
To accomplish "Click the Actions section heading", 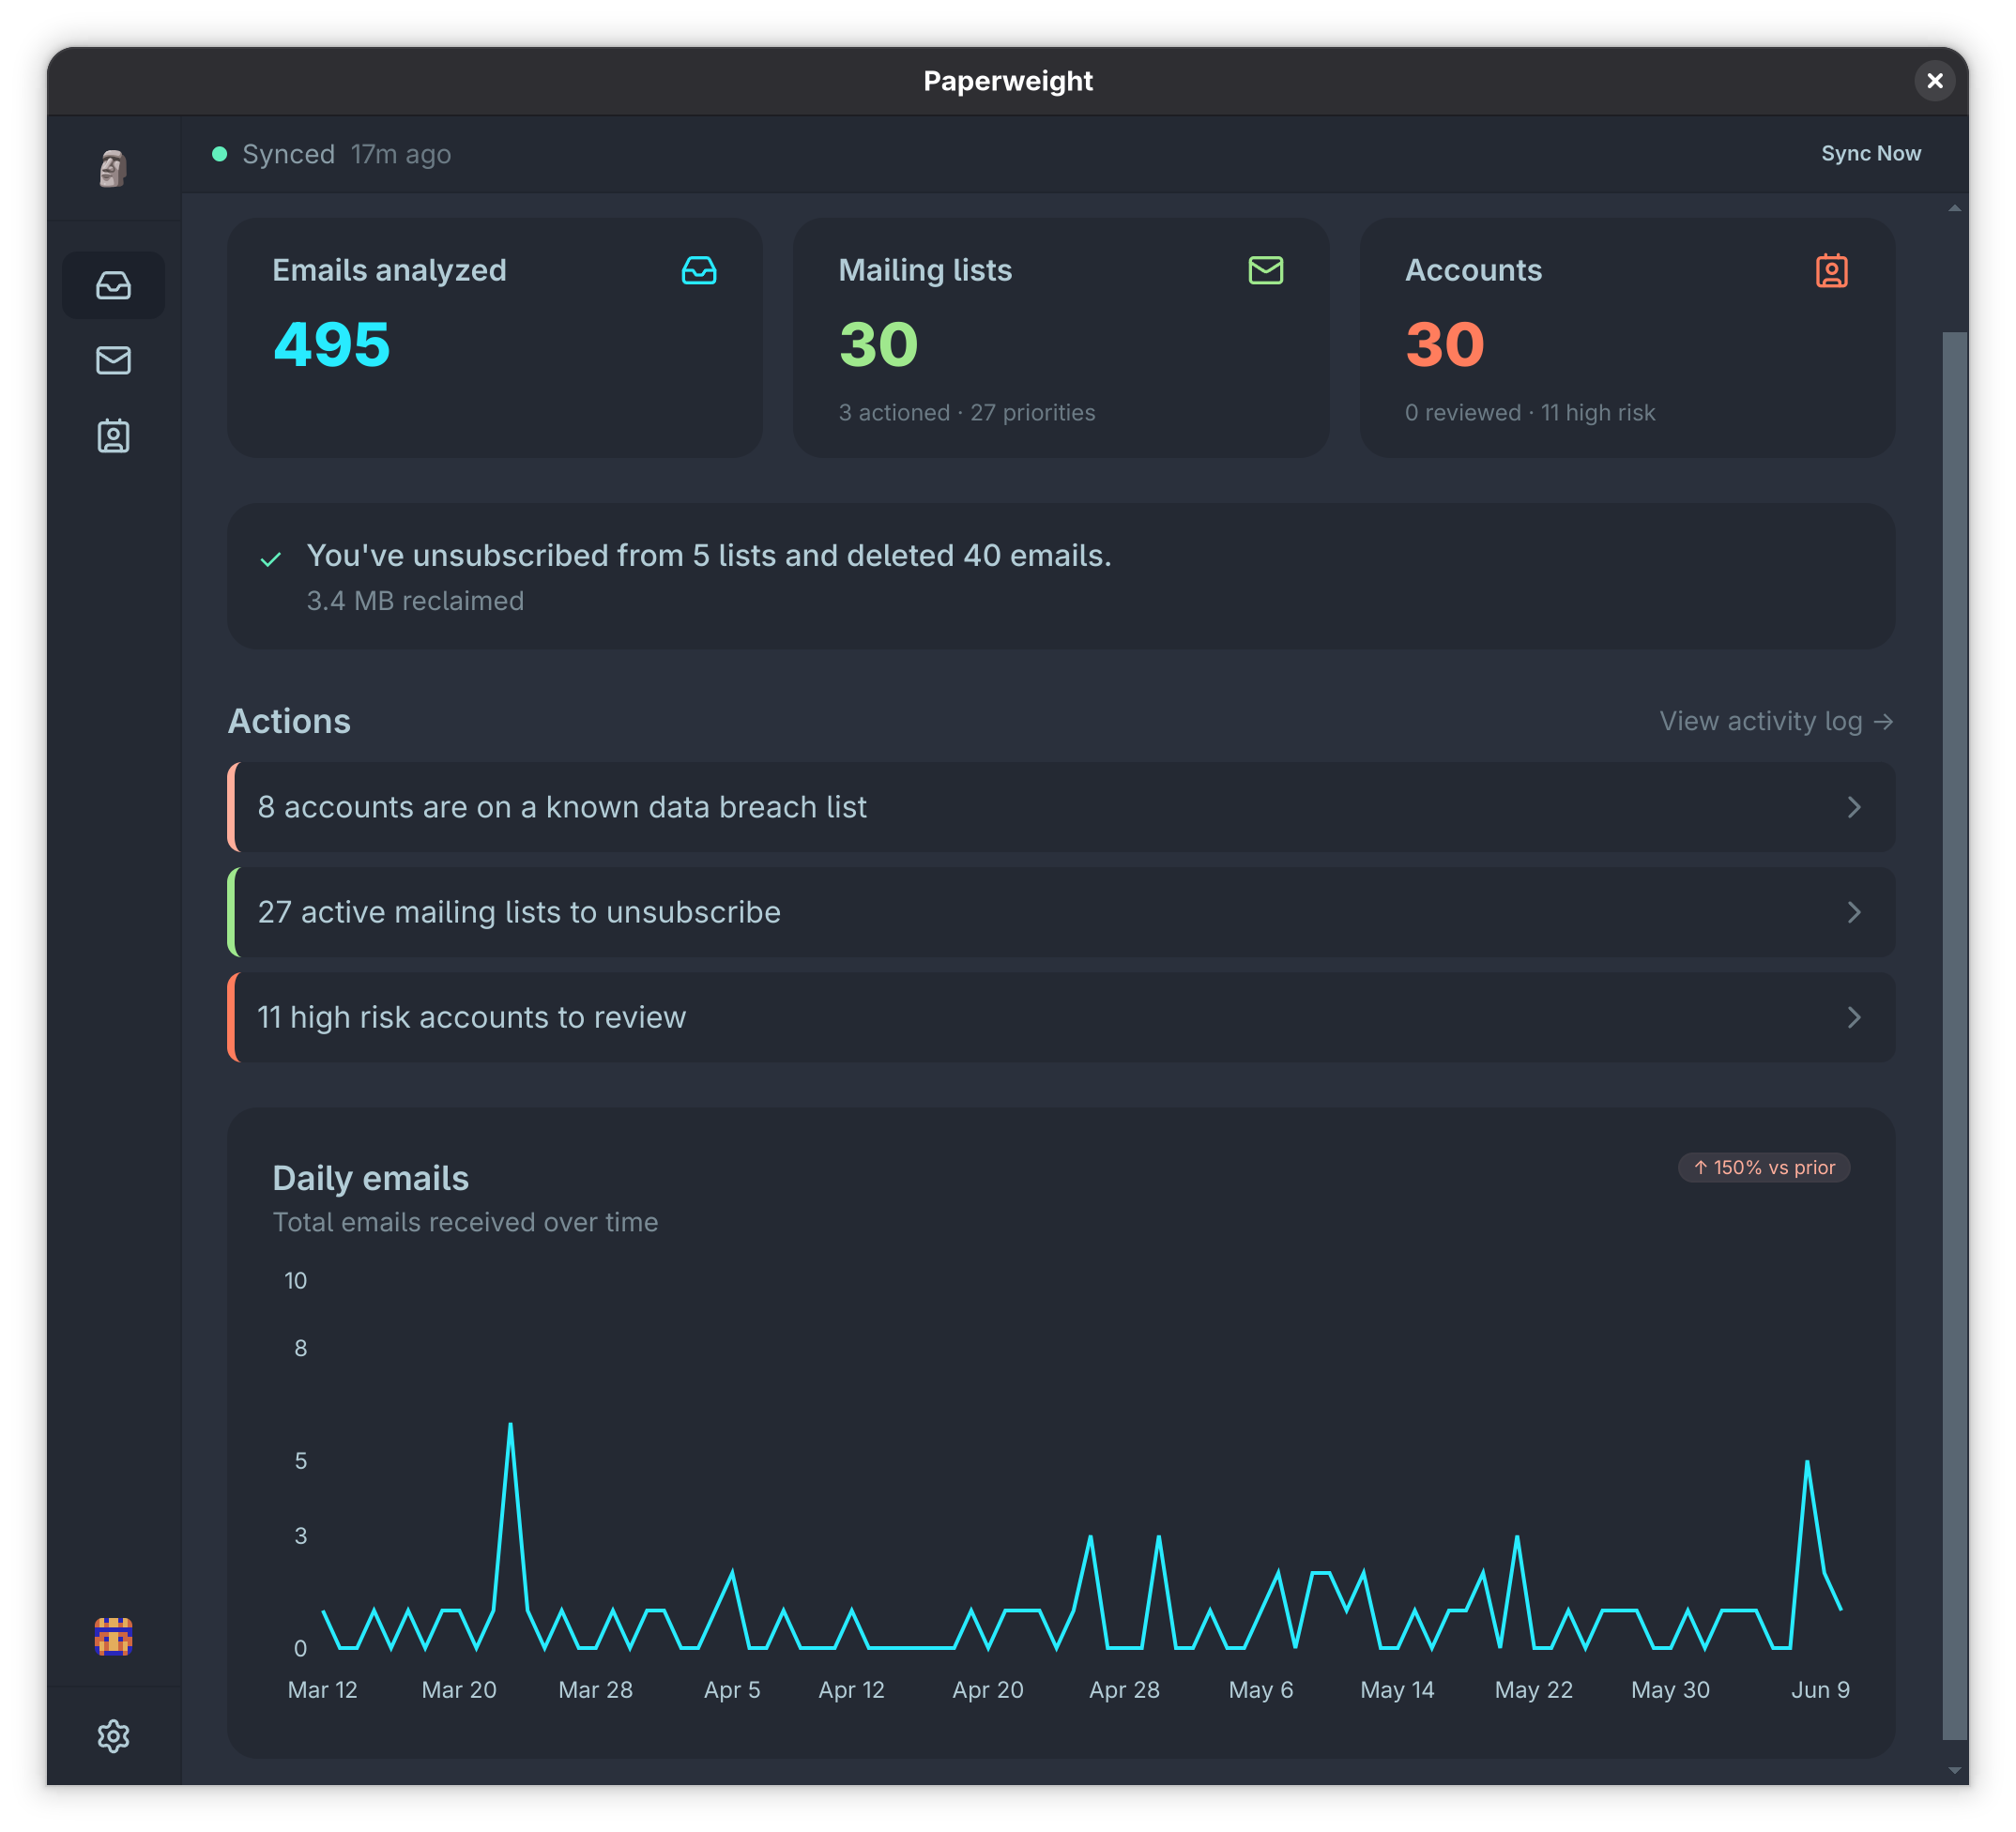I will pyautogui.click(x=289, y=721).
